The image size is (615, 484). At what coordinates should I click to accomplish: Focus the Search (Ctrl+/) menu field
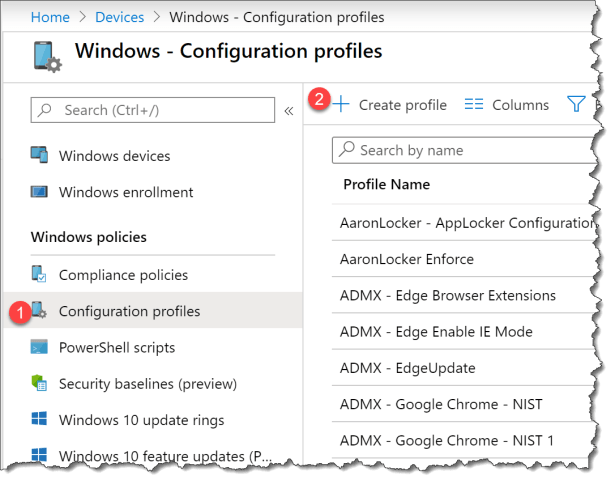point(153,110)
